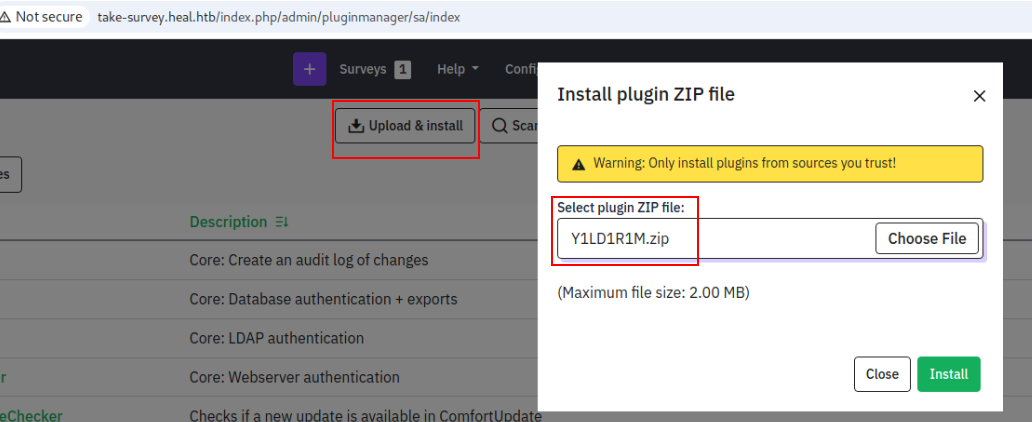Click the Surveys count badge 1
The width and height of the screenshot is (1032, 422).
403,69
